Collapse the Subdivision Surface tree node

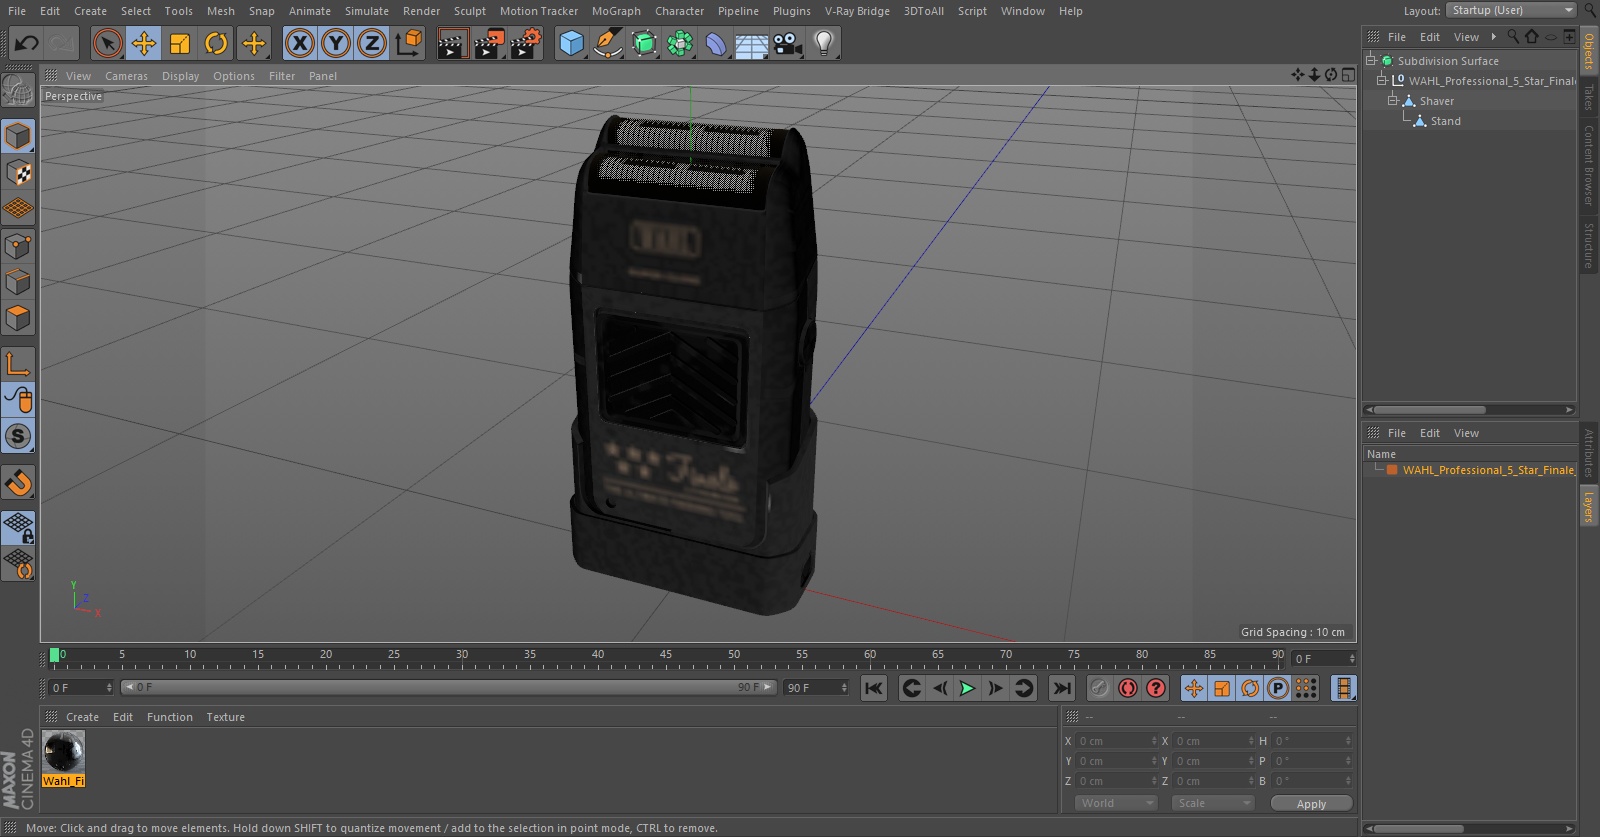[x=1371, y=60]
